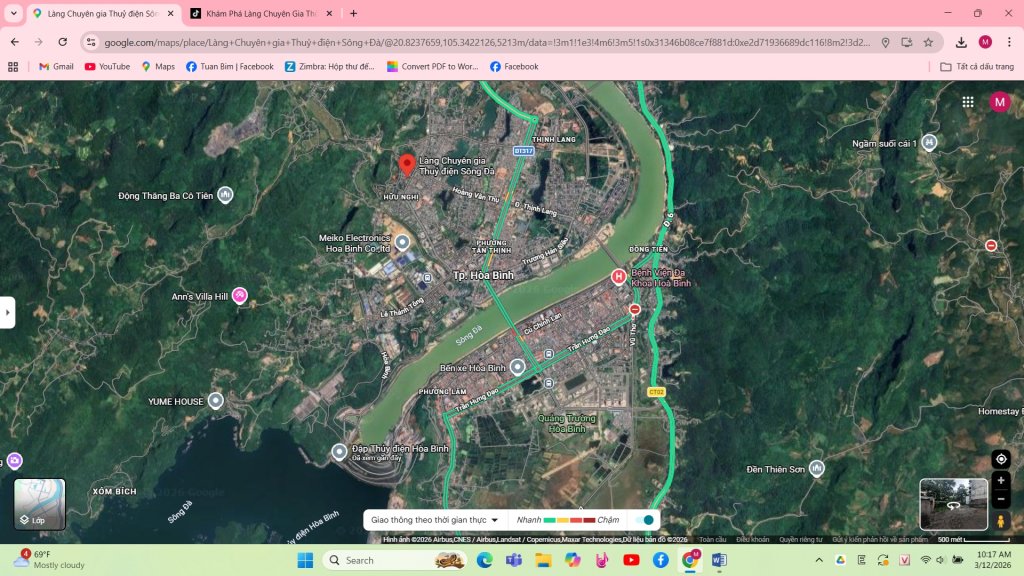Viewport: 1024px width, 576px height.
Task: Zoom in with the plus button
Action: [1000, 481]
